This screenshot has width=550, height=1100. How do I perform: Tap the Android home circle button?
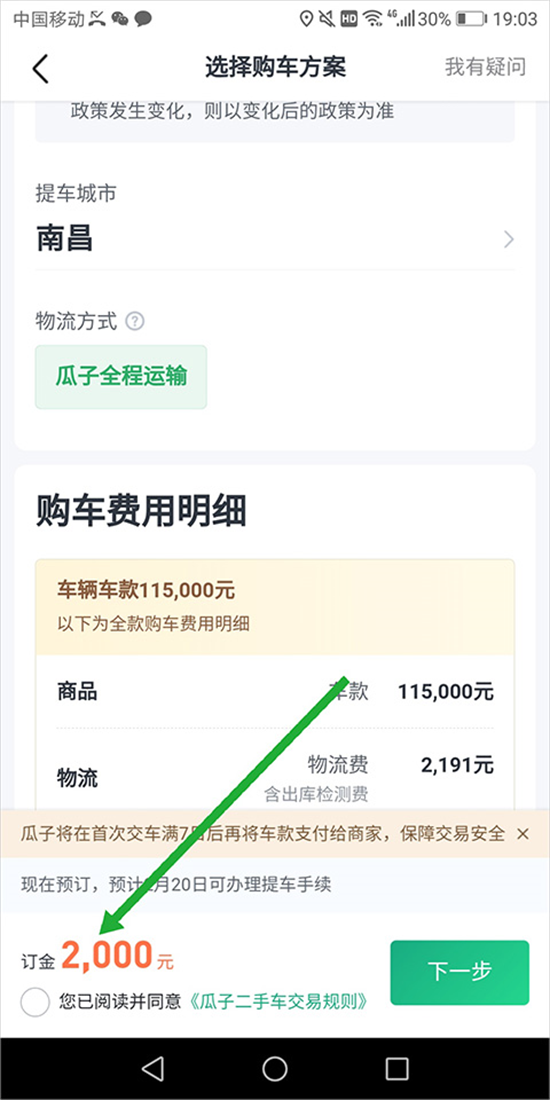[x=275, y=1068]
